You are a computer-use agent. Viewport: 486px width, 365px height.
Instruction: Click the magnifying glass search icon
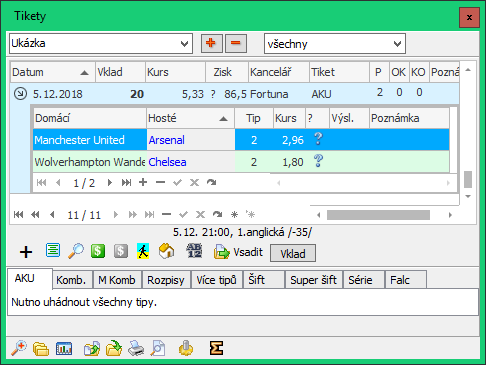(76, 251)
